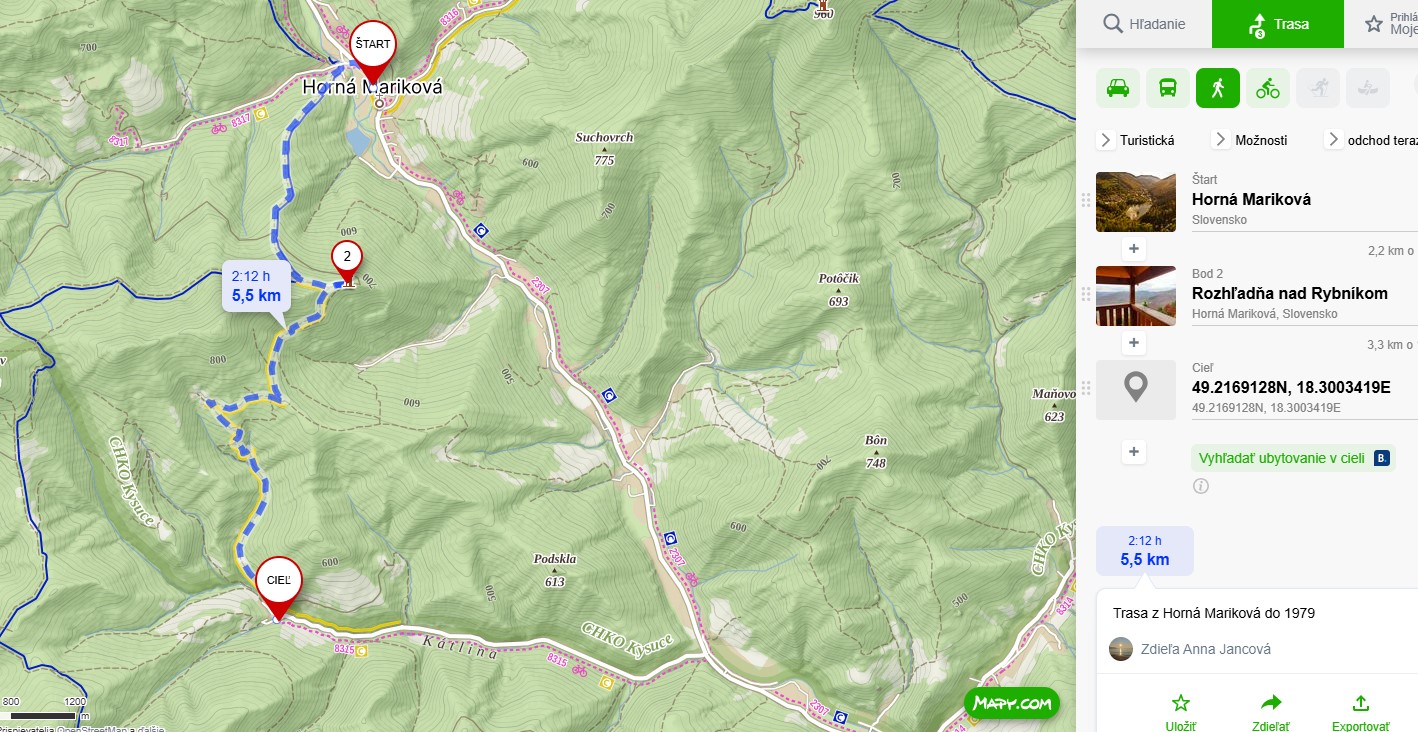Select the boat route mode icon
This screenshot has height=732, width=1418.
pyautogui.click(x=1368, y=88)
